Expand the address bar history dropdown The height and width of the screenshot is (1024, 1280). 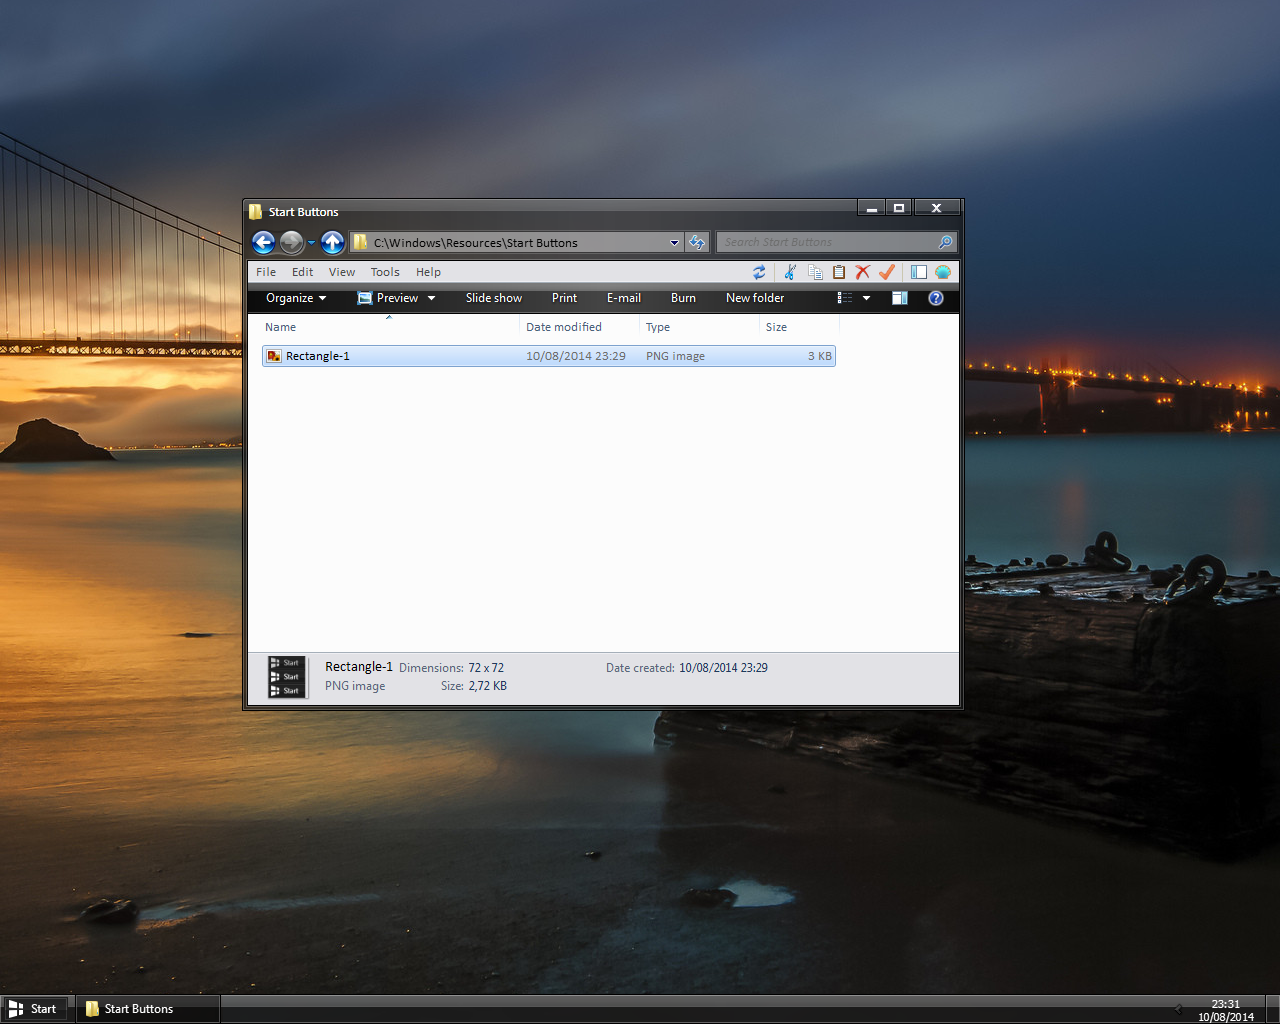pos(674,243)
